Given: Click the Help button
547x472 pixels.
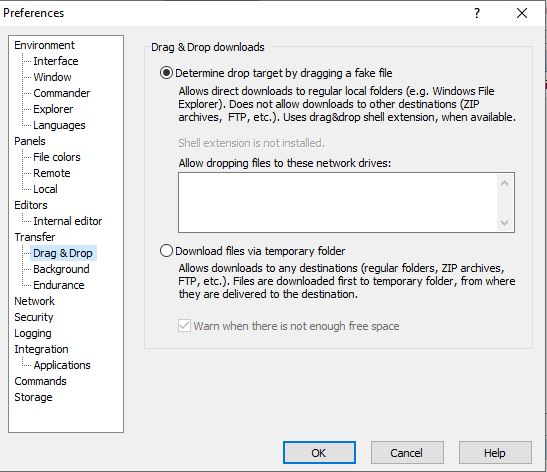Looking at the screenshot, I should click(x=495, y=453).
